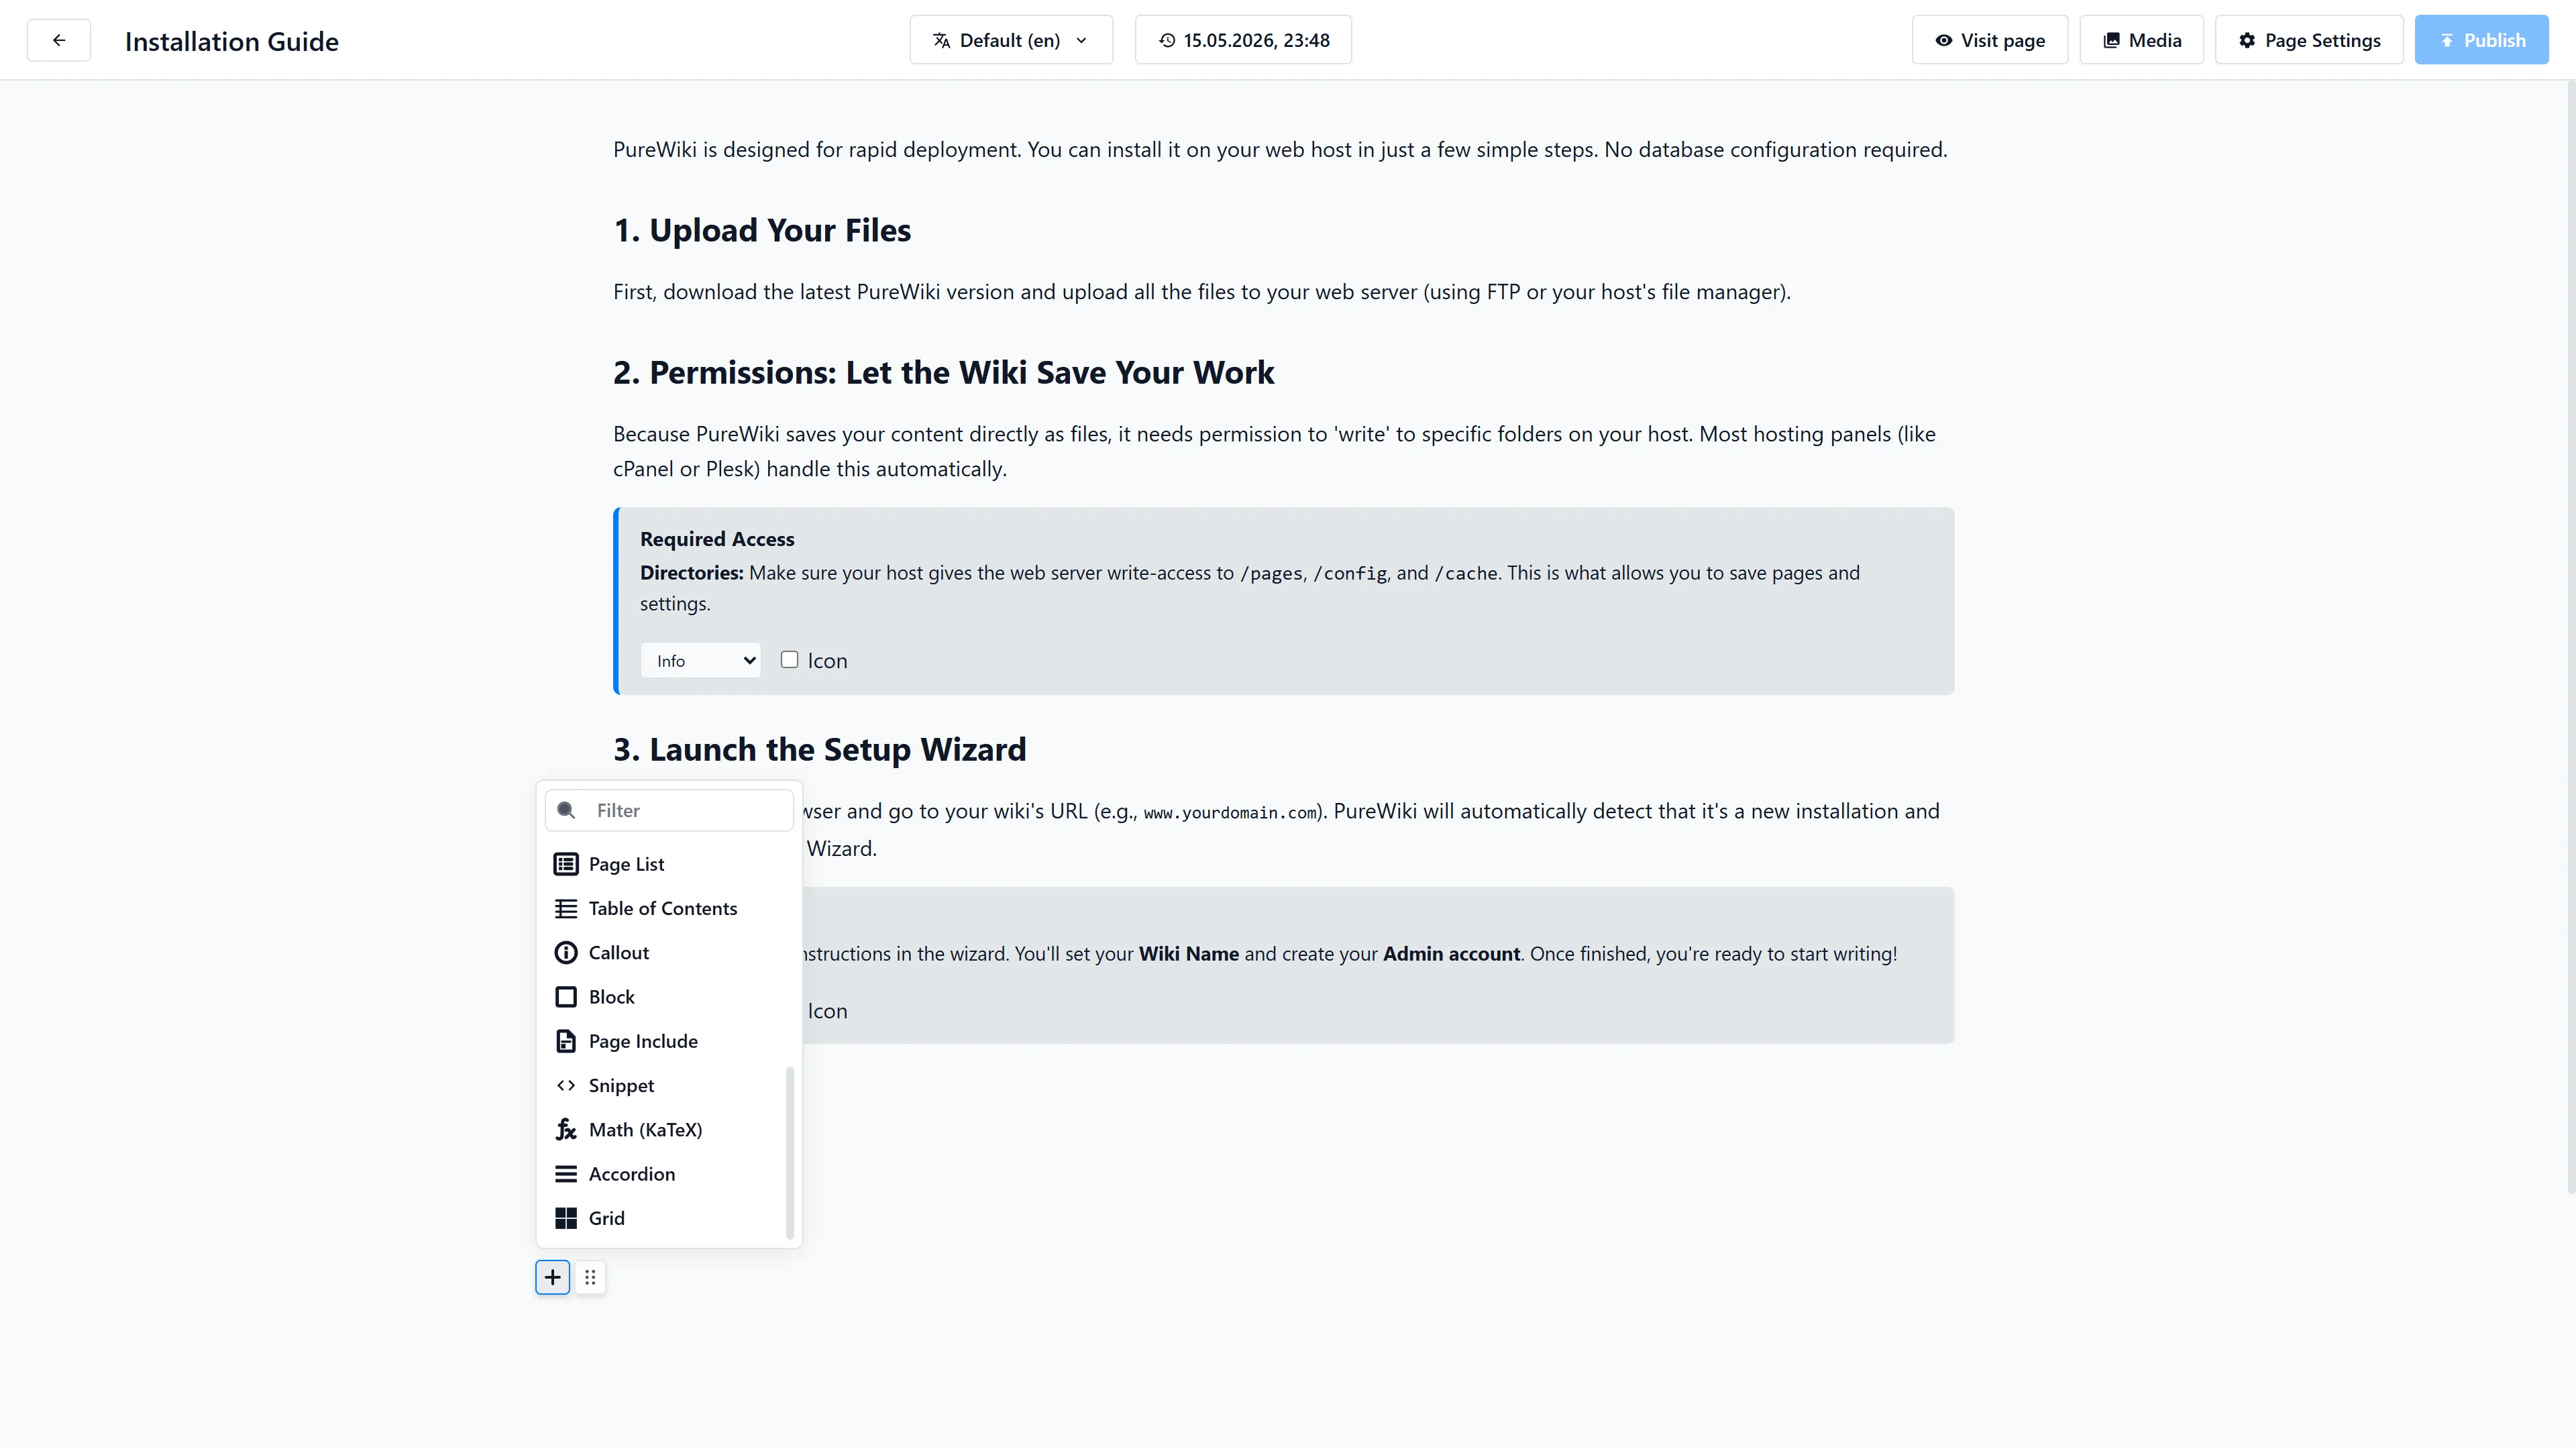The width and height of the screenshot is (2576, 1449).
Task: Click the drag handle dots icon
Action: [590, 1277]
